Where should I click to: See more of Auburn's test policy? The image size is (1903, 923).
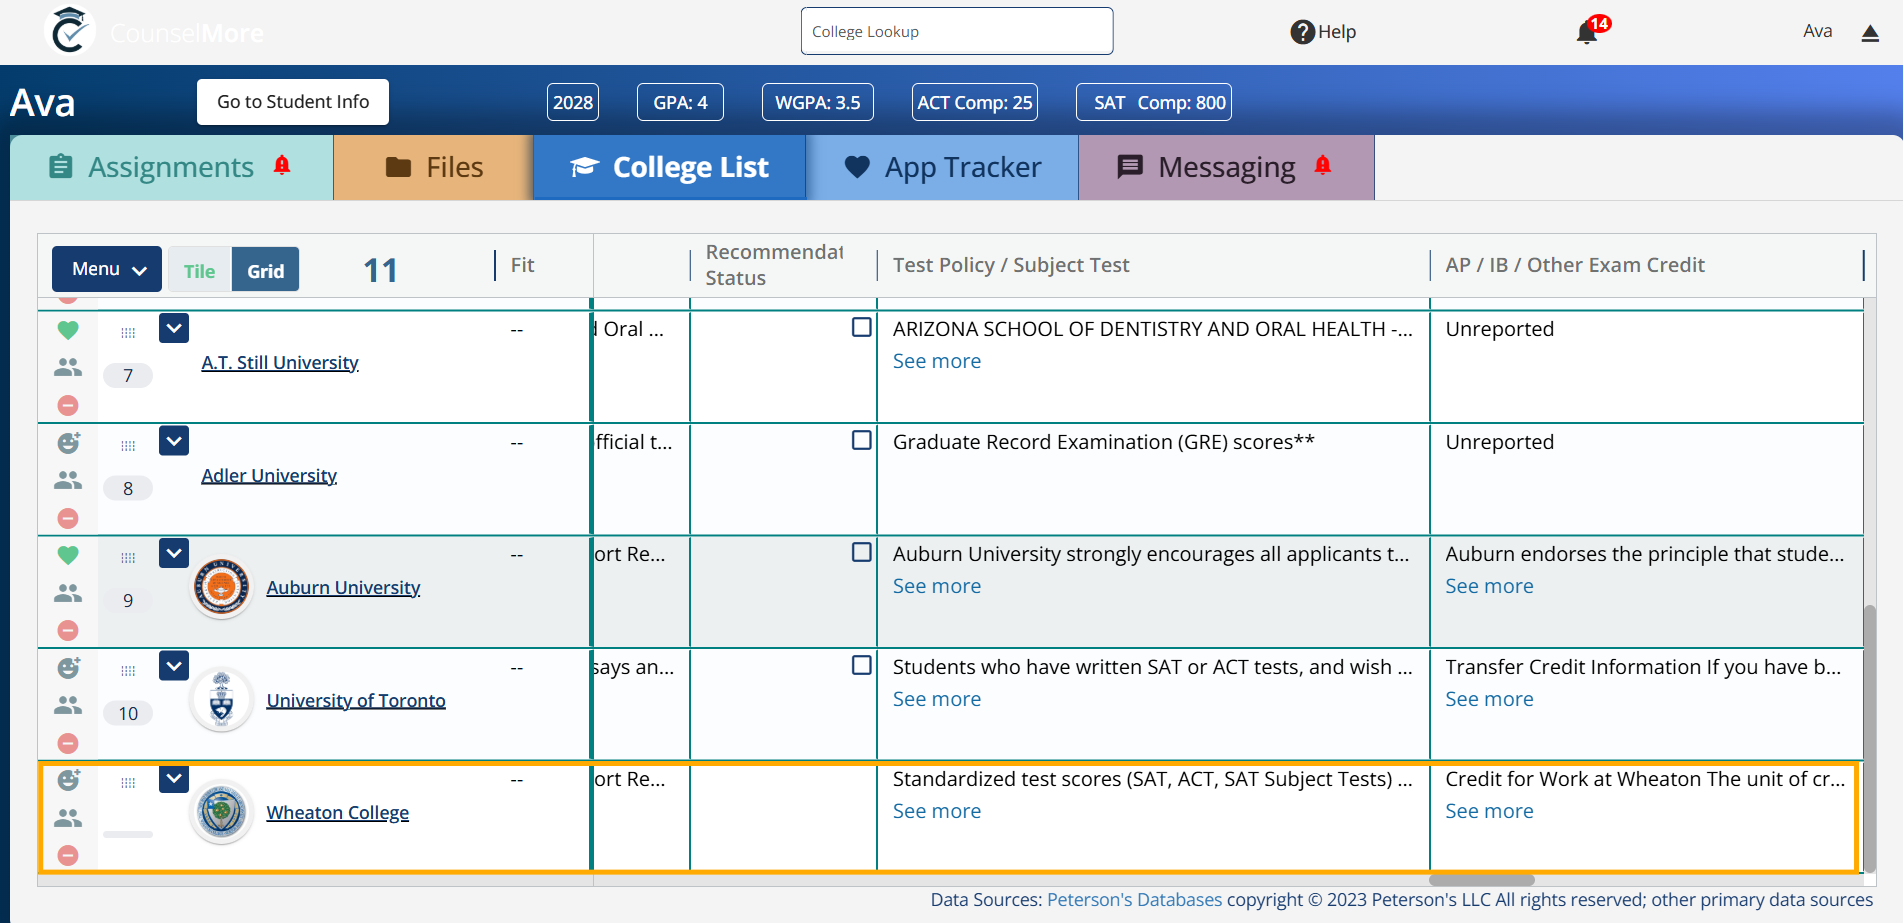click(x=937, y=586)
